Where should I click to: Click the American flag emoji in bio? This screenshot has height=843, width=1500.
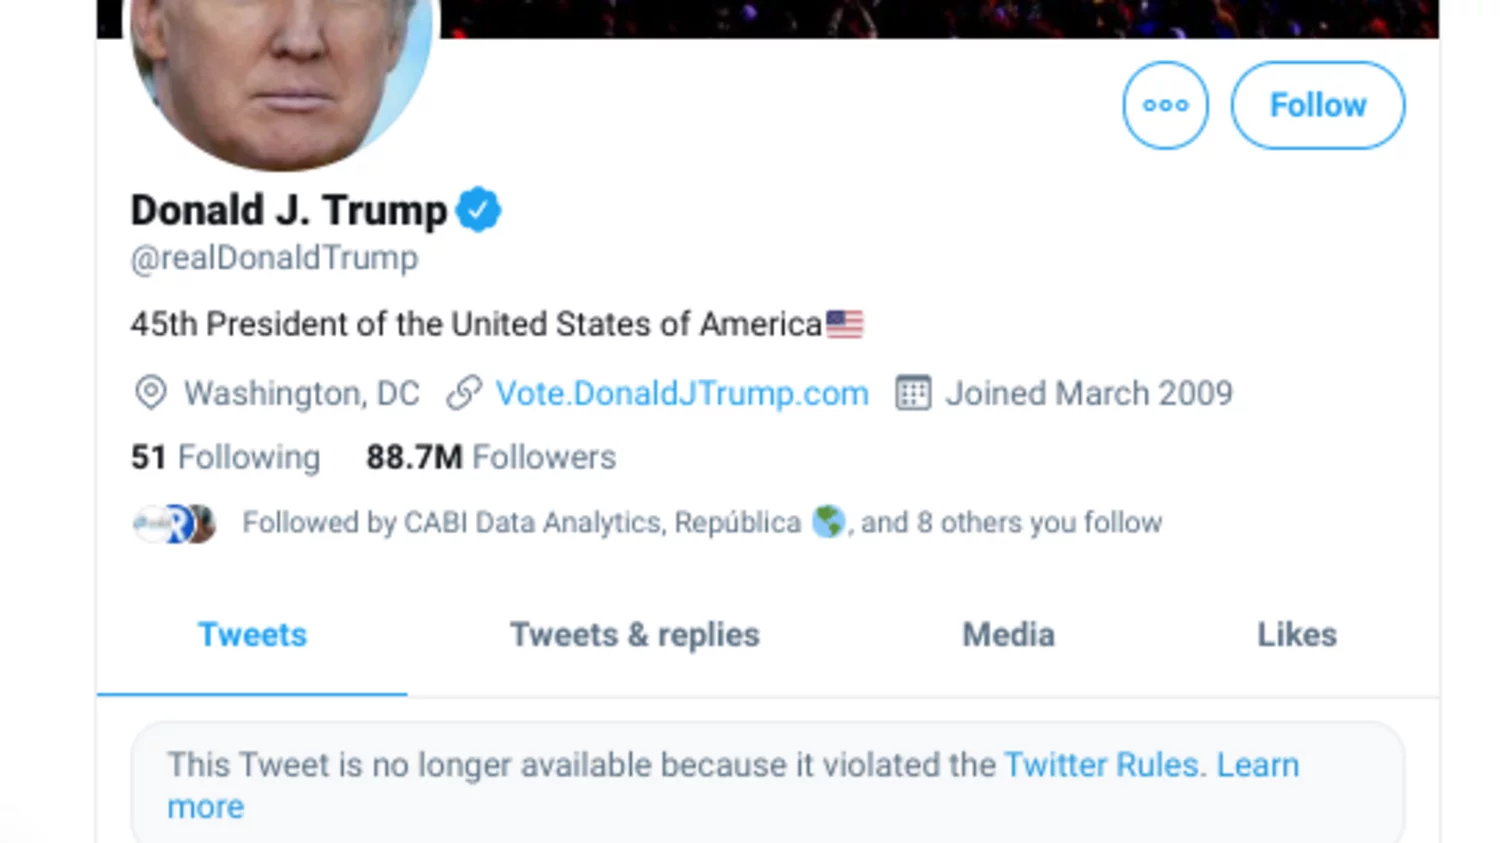click(x=845, y=324)
